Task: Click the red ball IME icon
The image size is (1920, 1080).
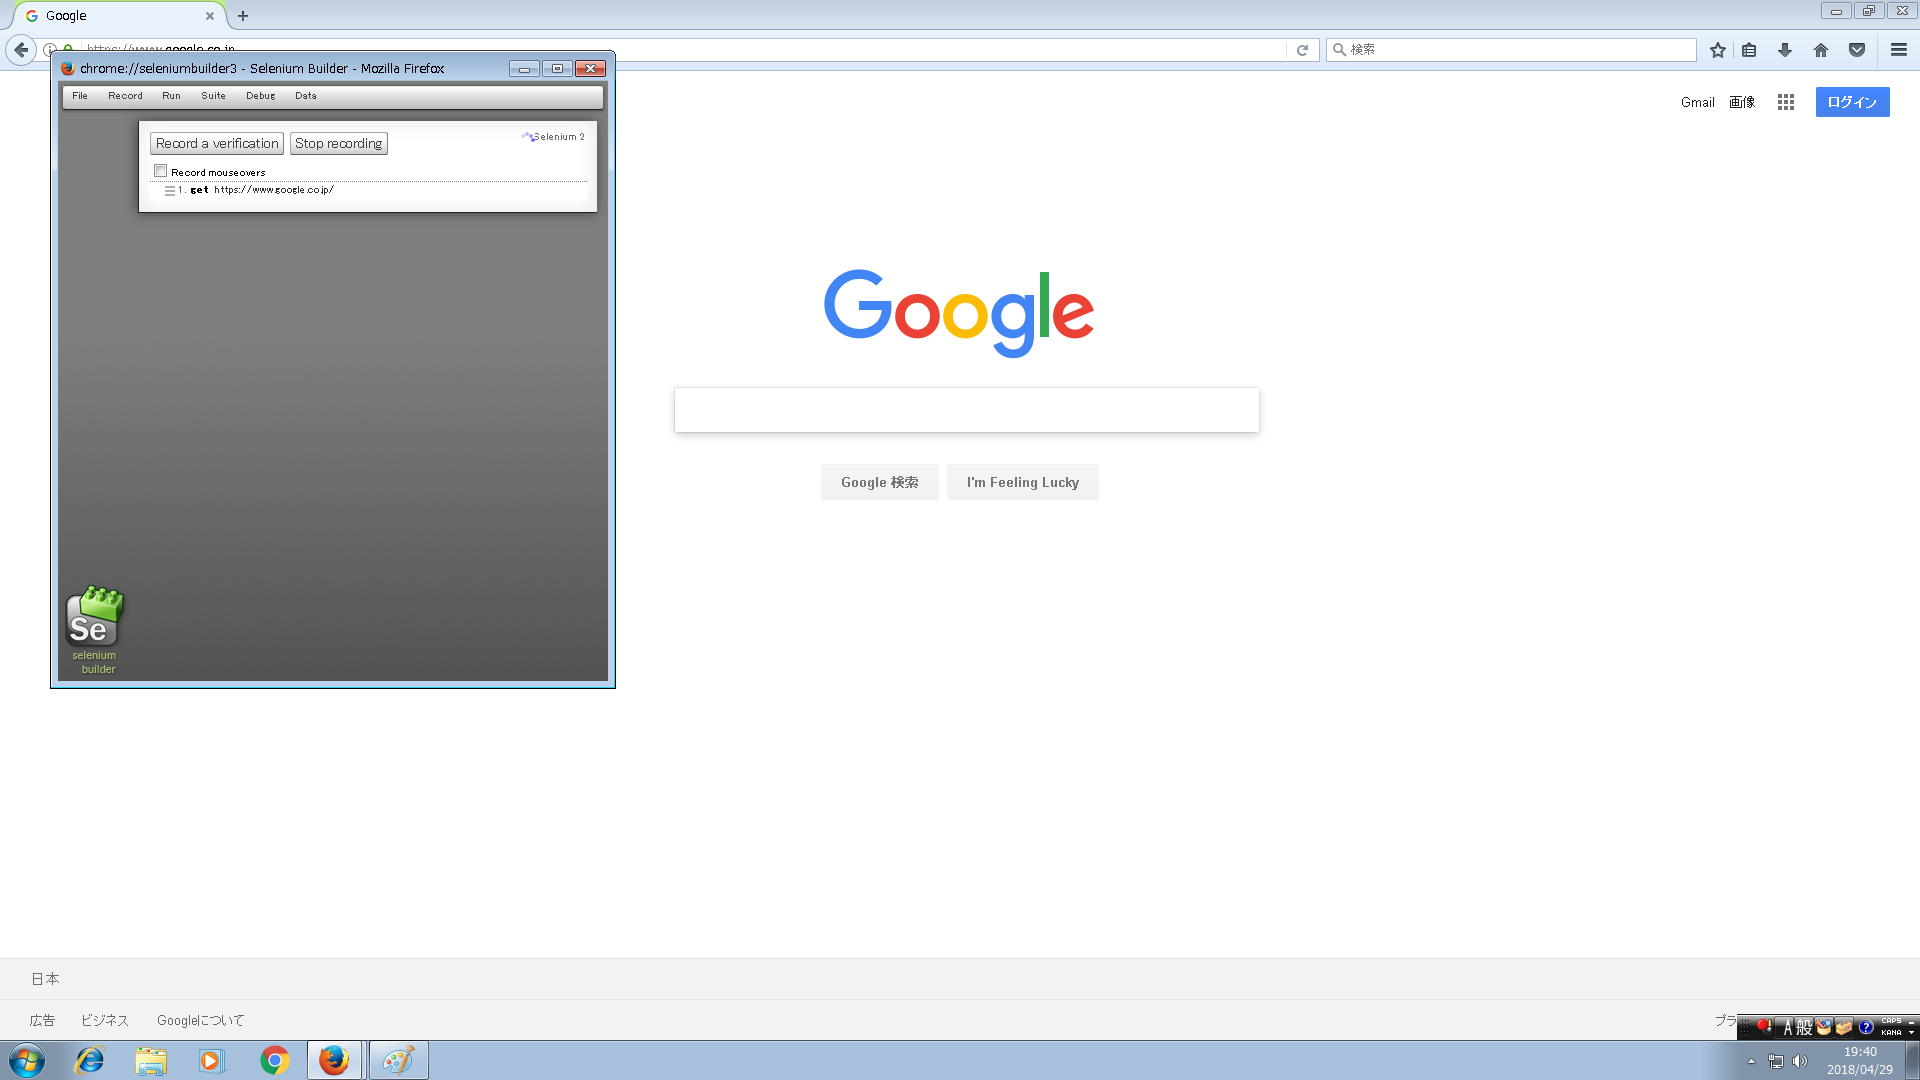Action: tap(1765, 1026)
